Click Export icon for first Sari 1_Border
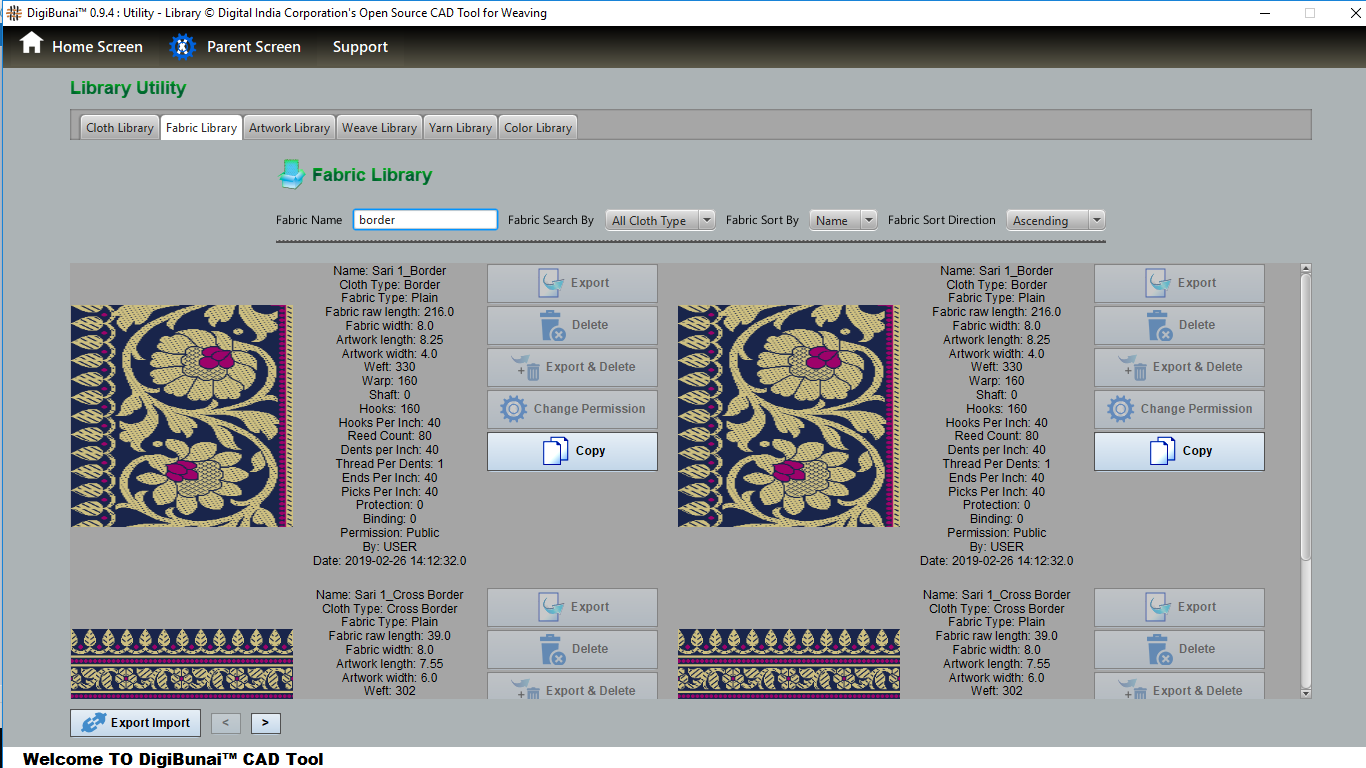Viewport: 1366px width, 768px height. pyautogui.click(x=552, y=283)
